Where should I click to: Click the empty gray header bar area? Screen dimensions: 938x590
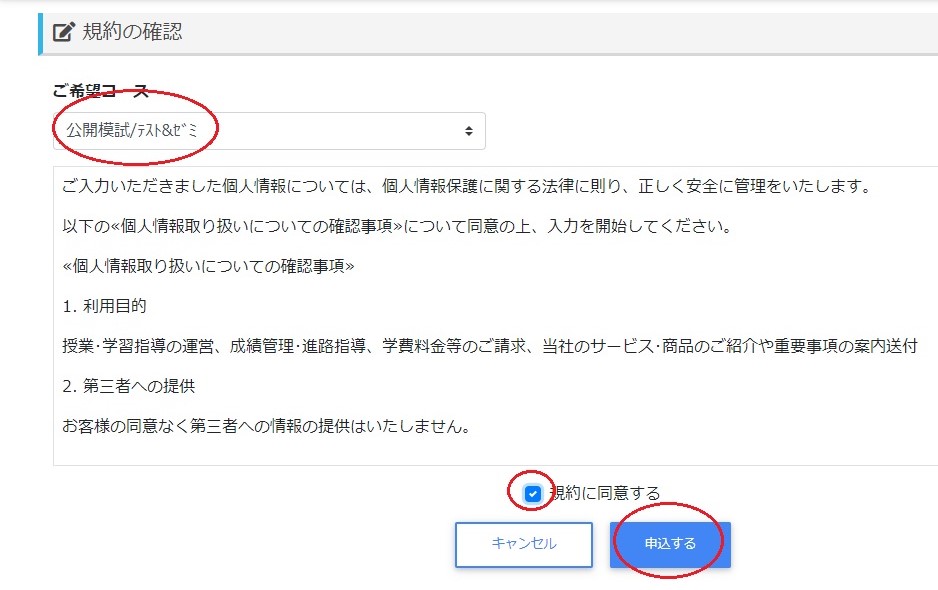point(600,33)
